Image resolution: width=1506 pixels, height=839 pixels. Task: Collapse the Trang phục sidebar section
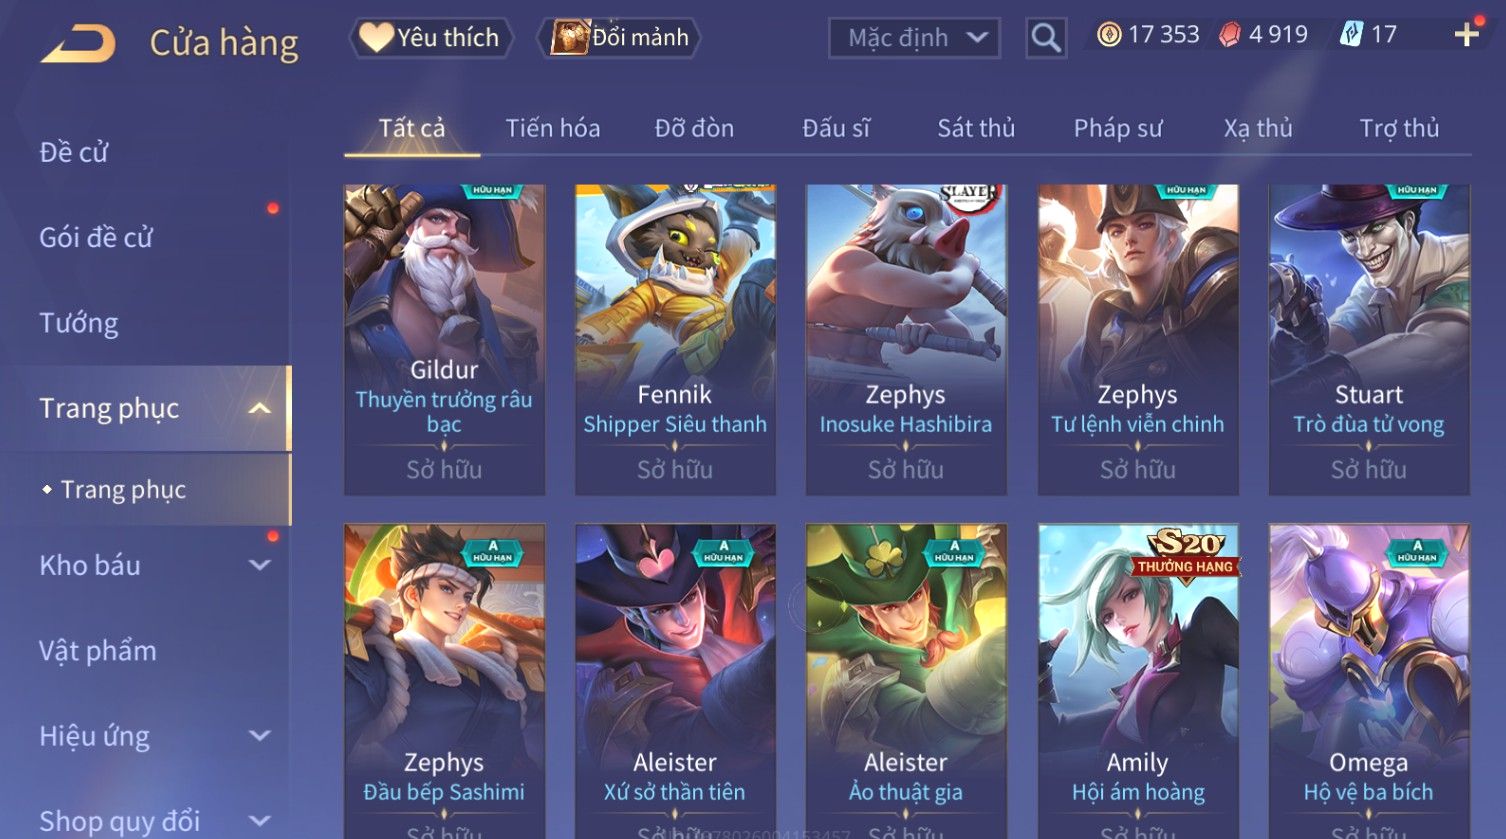click(146, 408)
